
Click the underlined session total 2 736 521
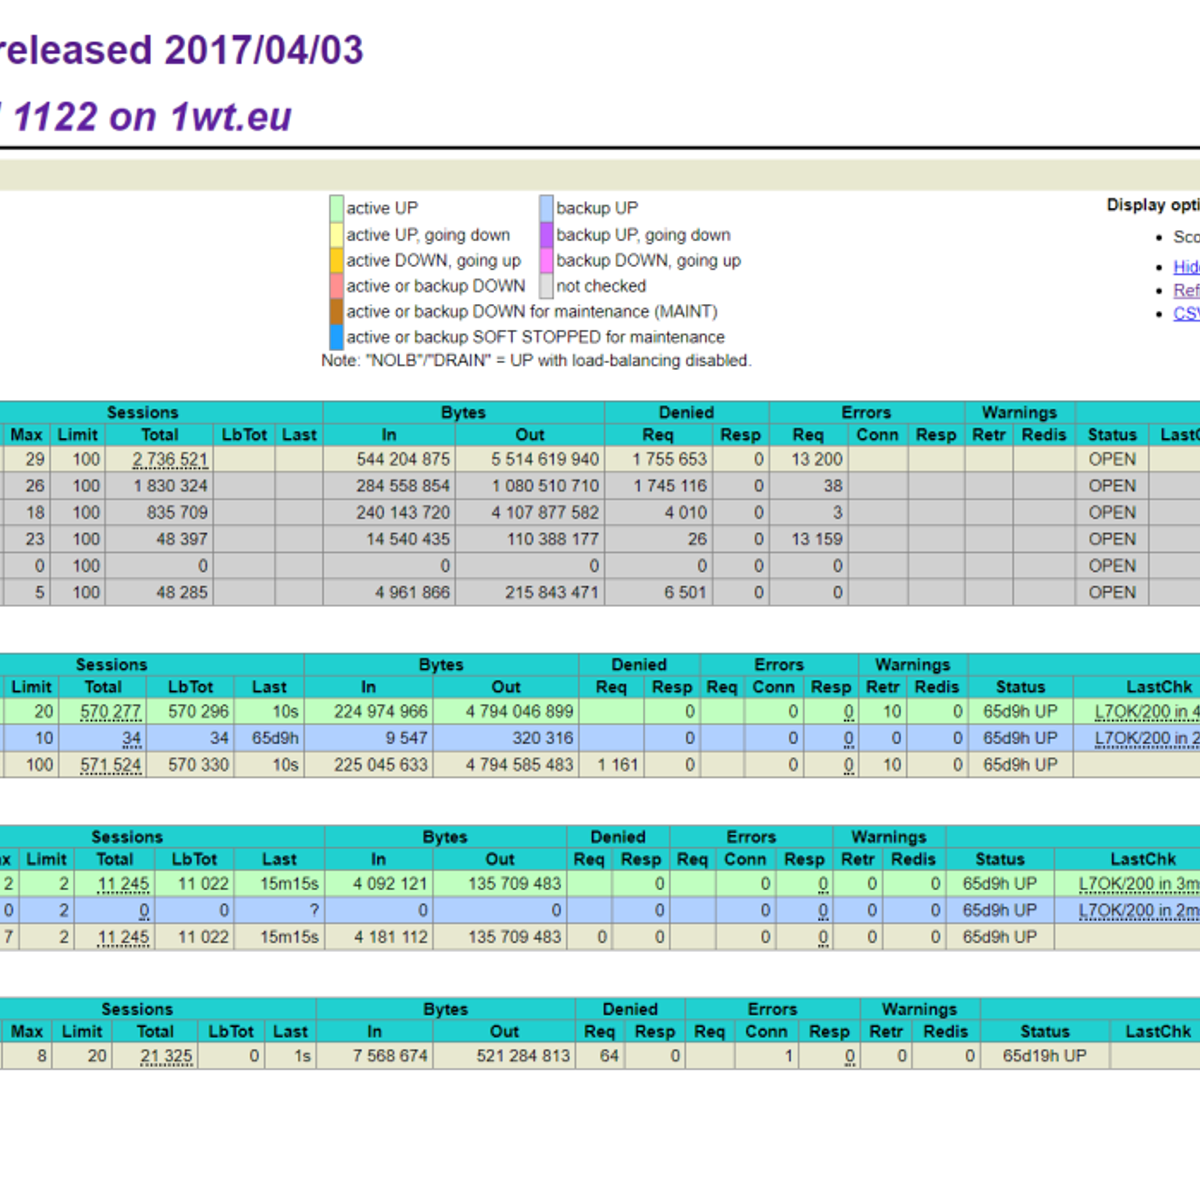[170, 460]
